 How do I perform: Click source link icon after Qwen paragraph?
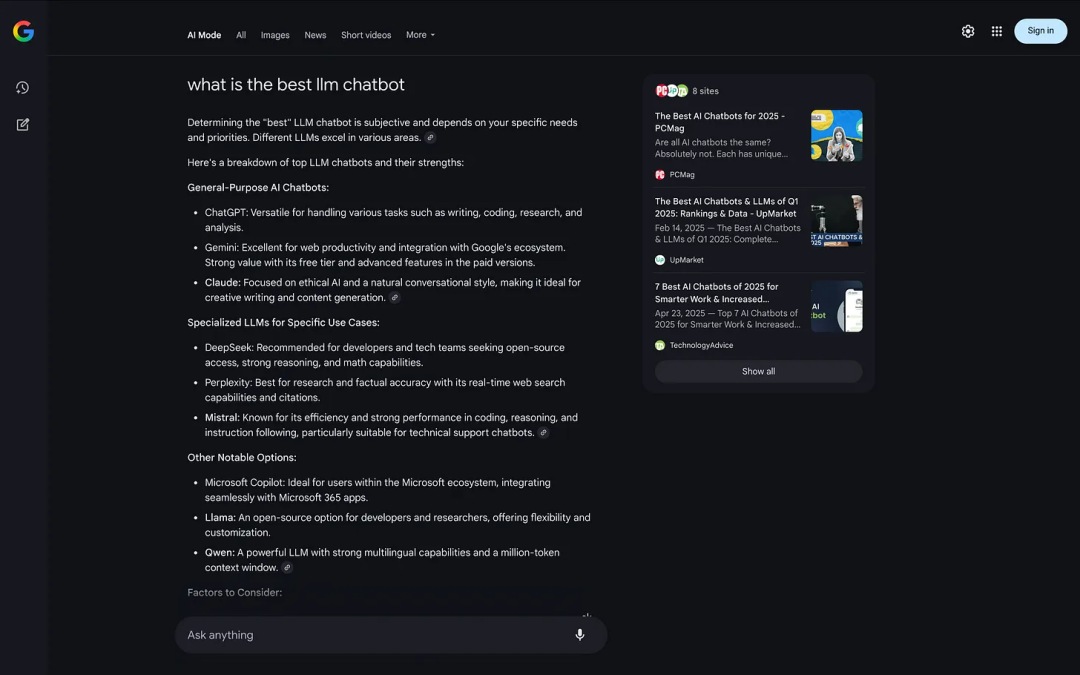[x=287, y=568]
